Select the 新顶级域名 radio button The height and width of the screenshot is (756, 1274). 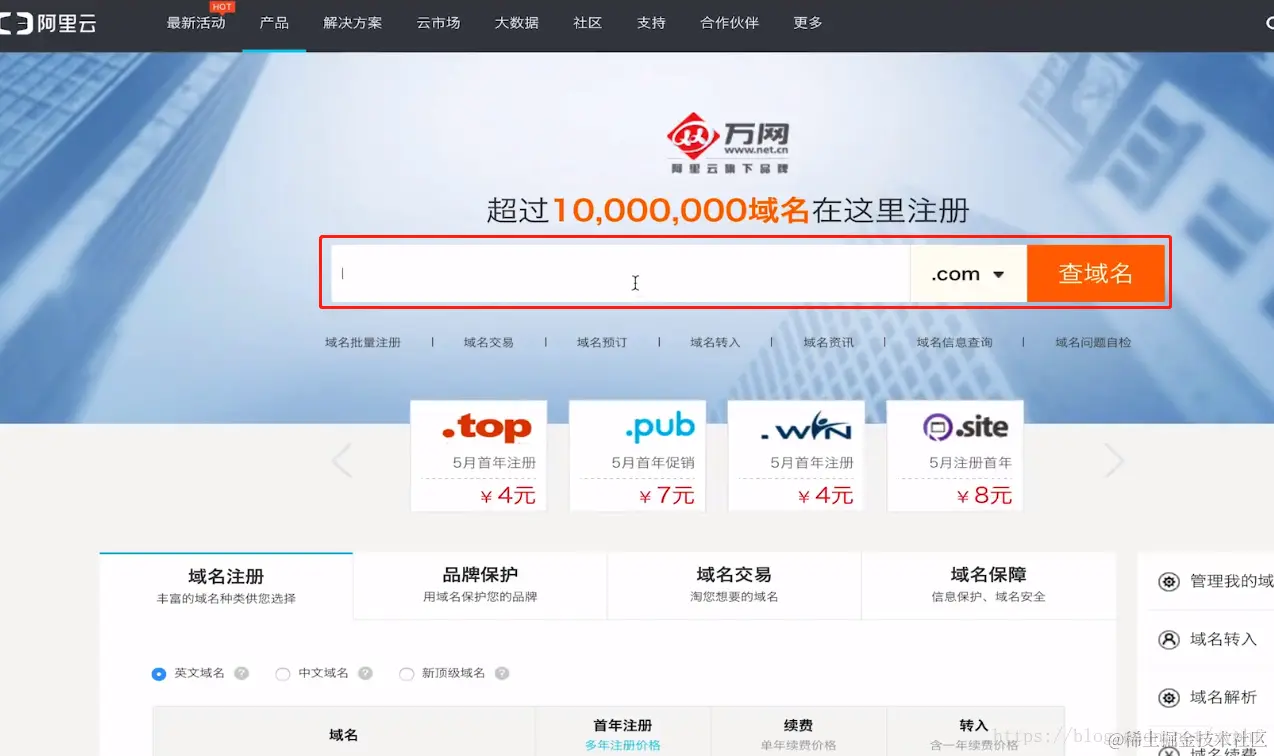406,674
